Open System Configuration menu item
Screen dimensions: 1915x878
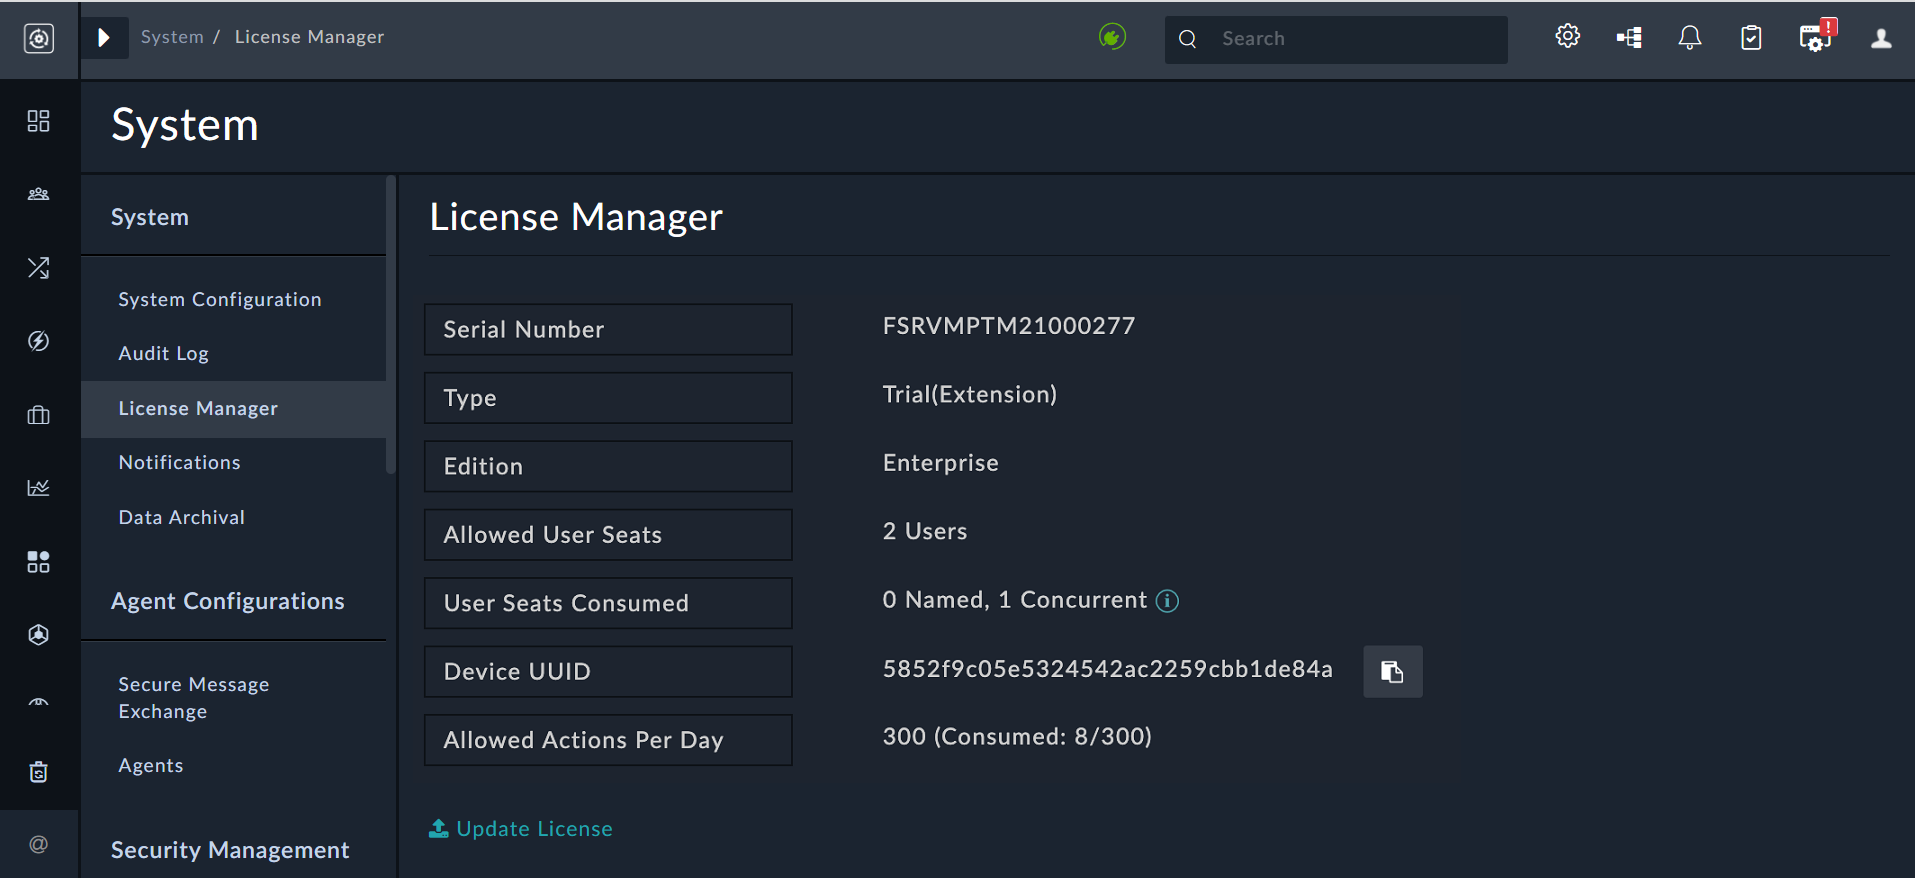pyautogui.click(x=220, y=299)
